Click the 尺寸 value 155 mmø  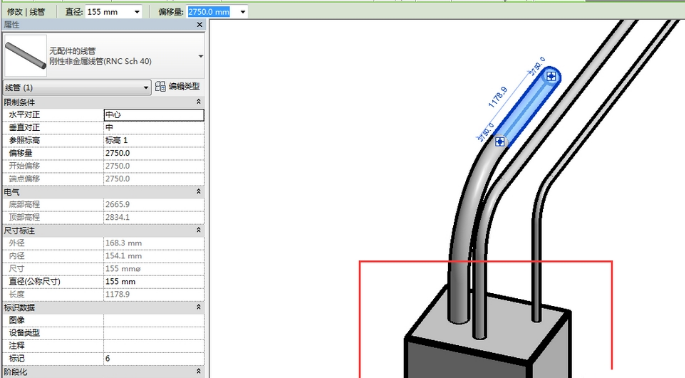coord(154,269)
